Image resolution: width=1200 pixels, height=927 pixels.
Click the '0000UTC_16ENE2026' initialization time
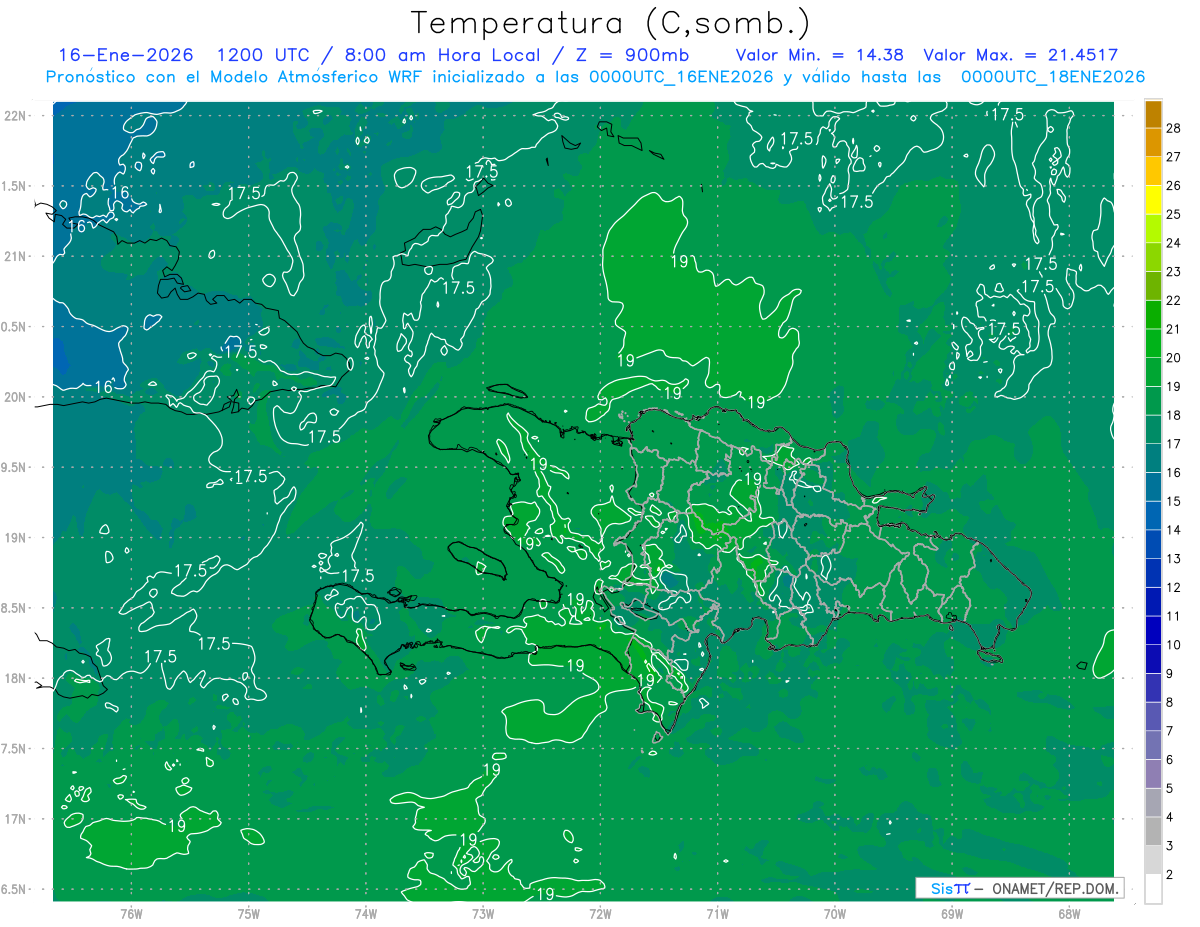tap(681, 77)
